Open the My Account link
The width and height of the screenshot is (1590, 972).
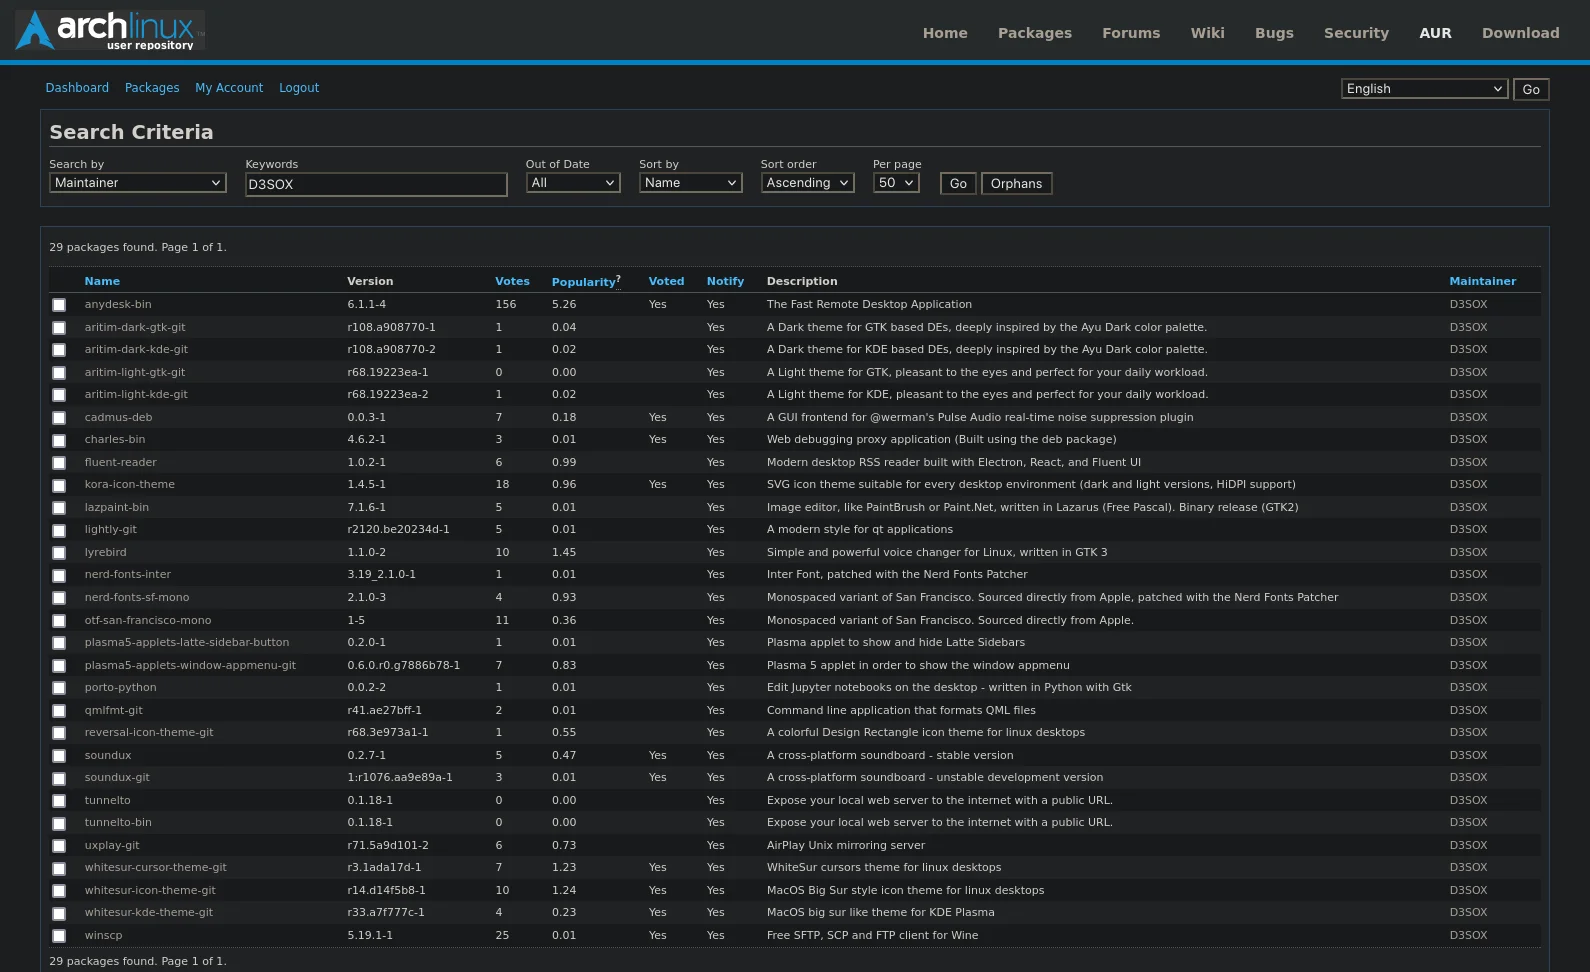(x=229, y=88)
